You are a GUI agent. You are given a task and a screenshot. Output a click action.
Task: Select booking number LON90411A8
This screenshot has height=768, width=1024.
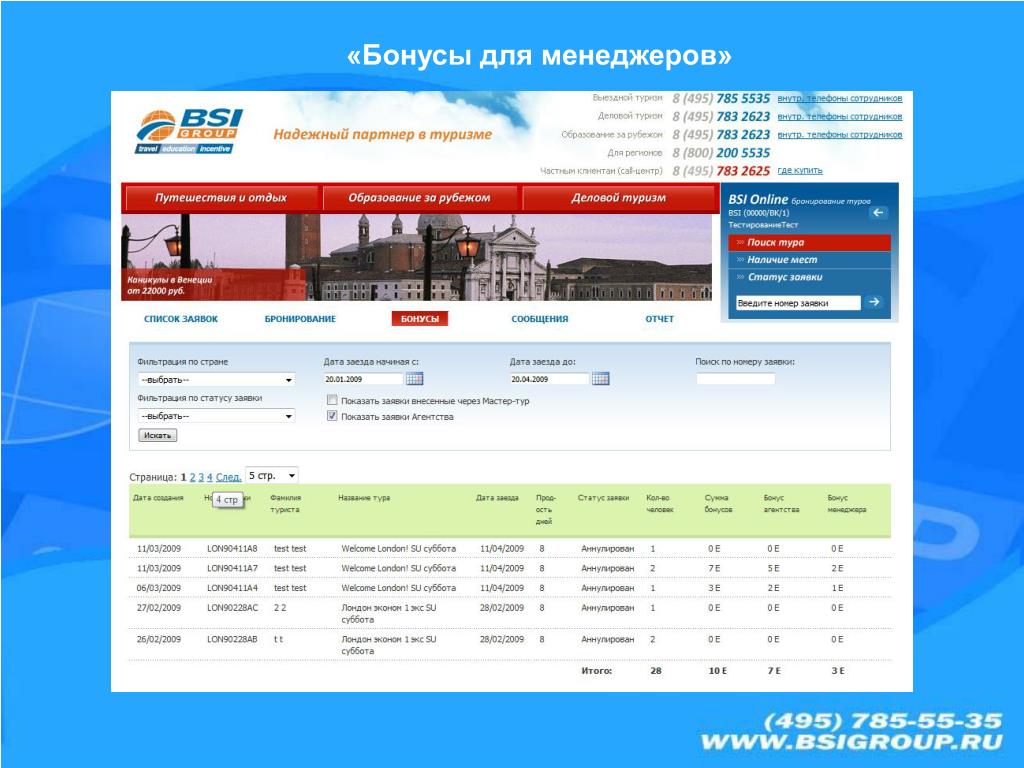(x=232, y=549)
